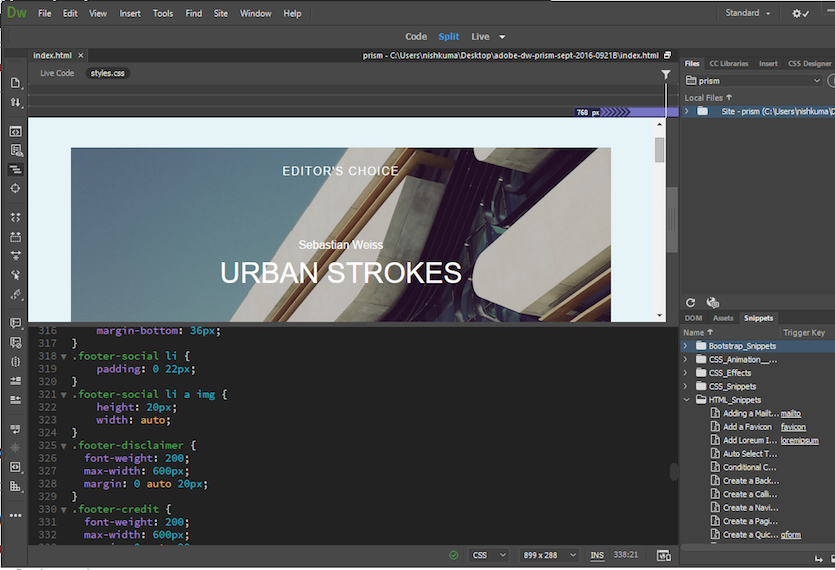This screenshot has width=835, height=570.
Task: Click the Move or Convert CSS icon
Action: click(x=15, y=467)
